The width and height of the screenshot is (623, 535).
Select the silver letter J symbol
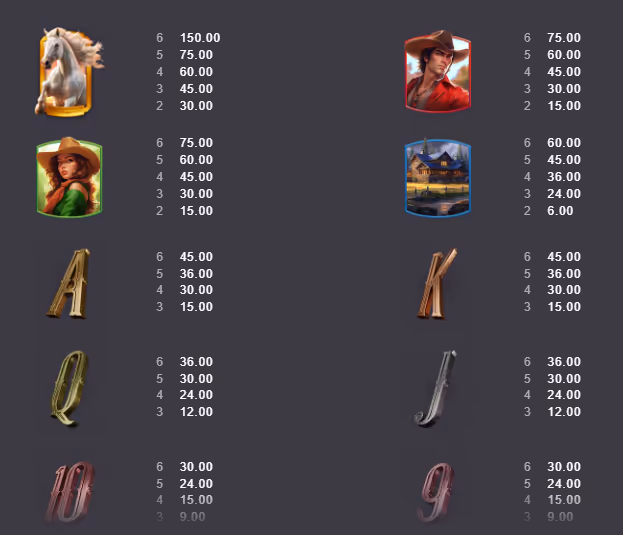(x=435, y=388)
